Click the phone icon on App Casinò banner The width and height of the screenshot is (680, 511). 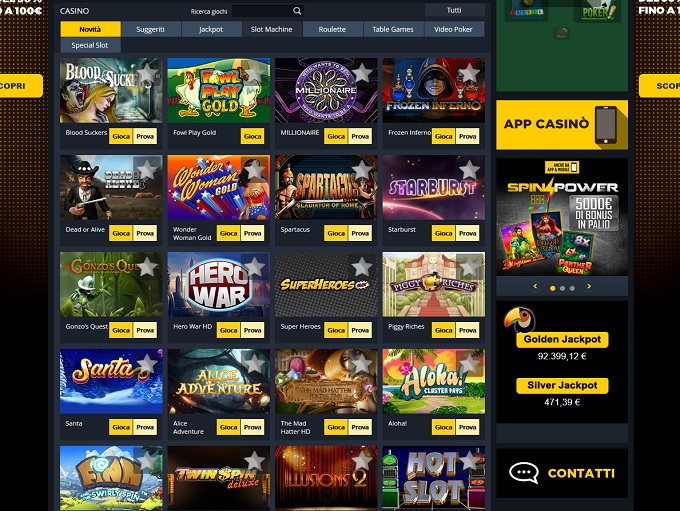(x=606, y=125)
